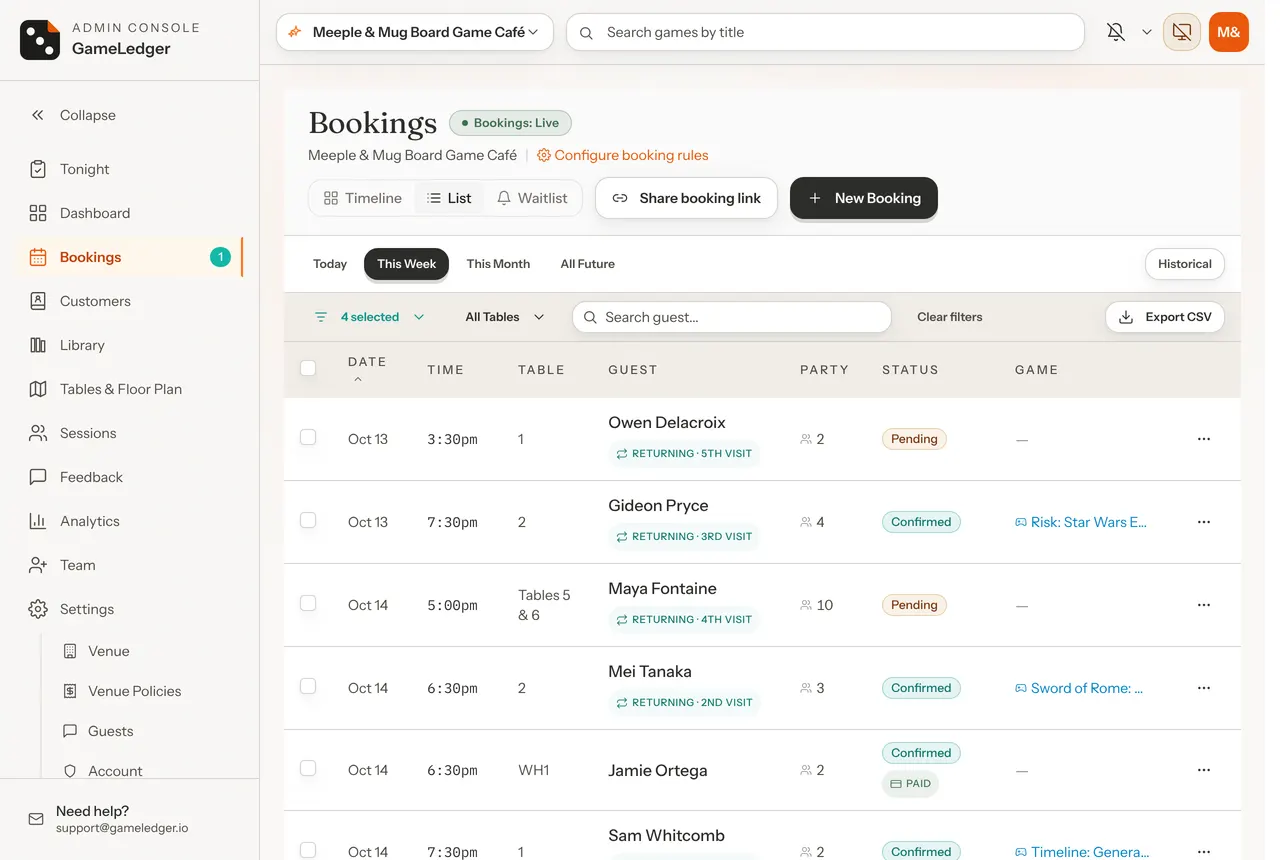The height and width of the screenshot is (860, 1280).
Task: Open Customers in the sidebar
Action: [x=130, y=301]
